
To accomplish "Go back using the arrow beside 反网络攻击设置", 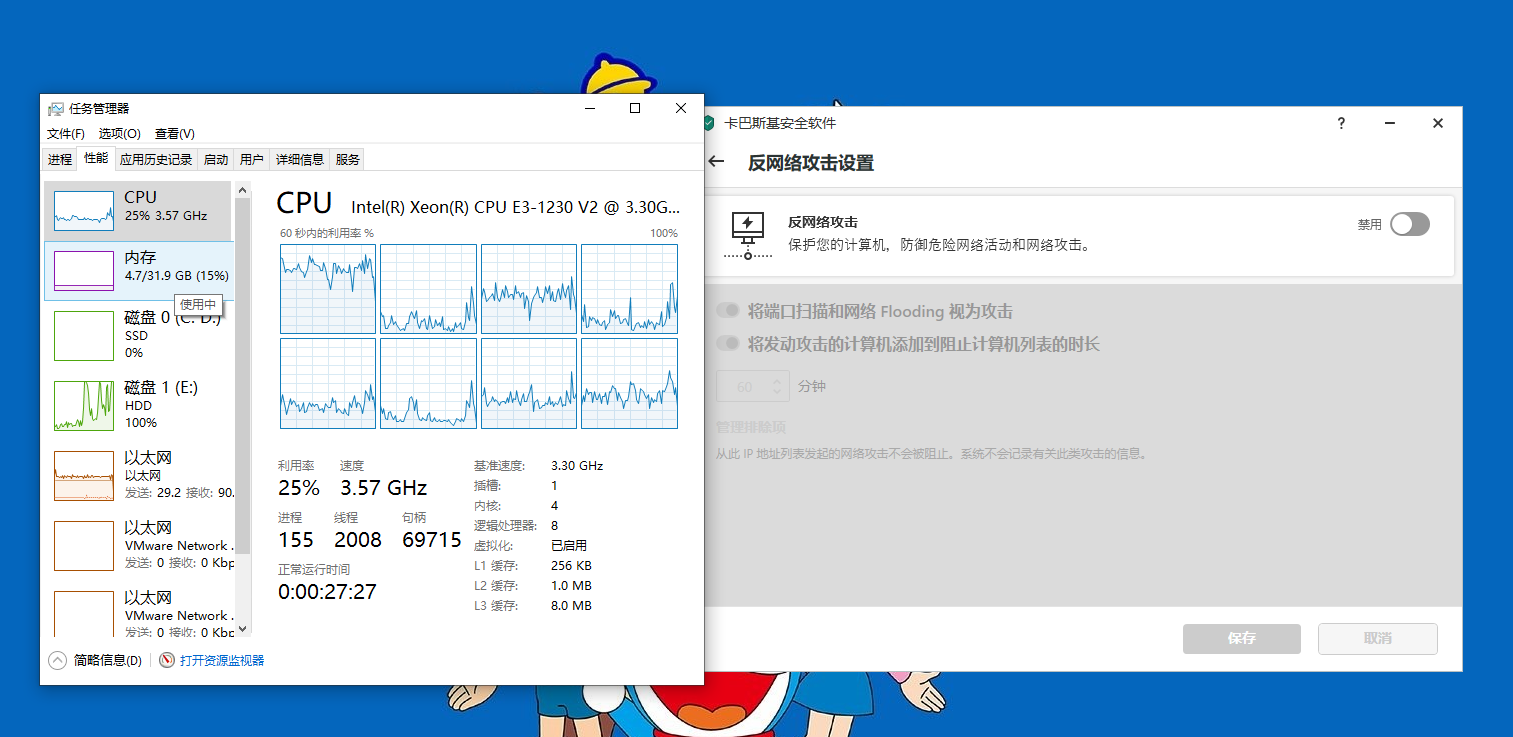I will click(716, 162).
